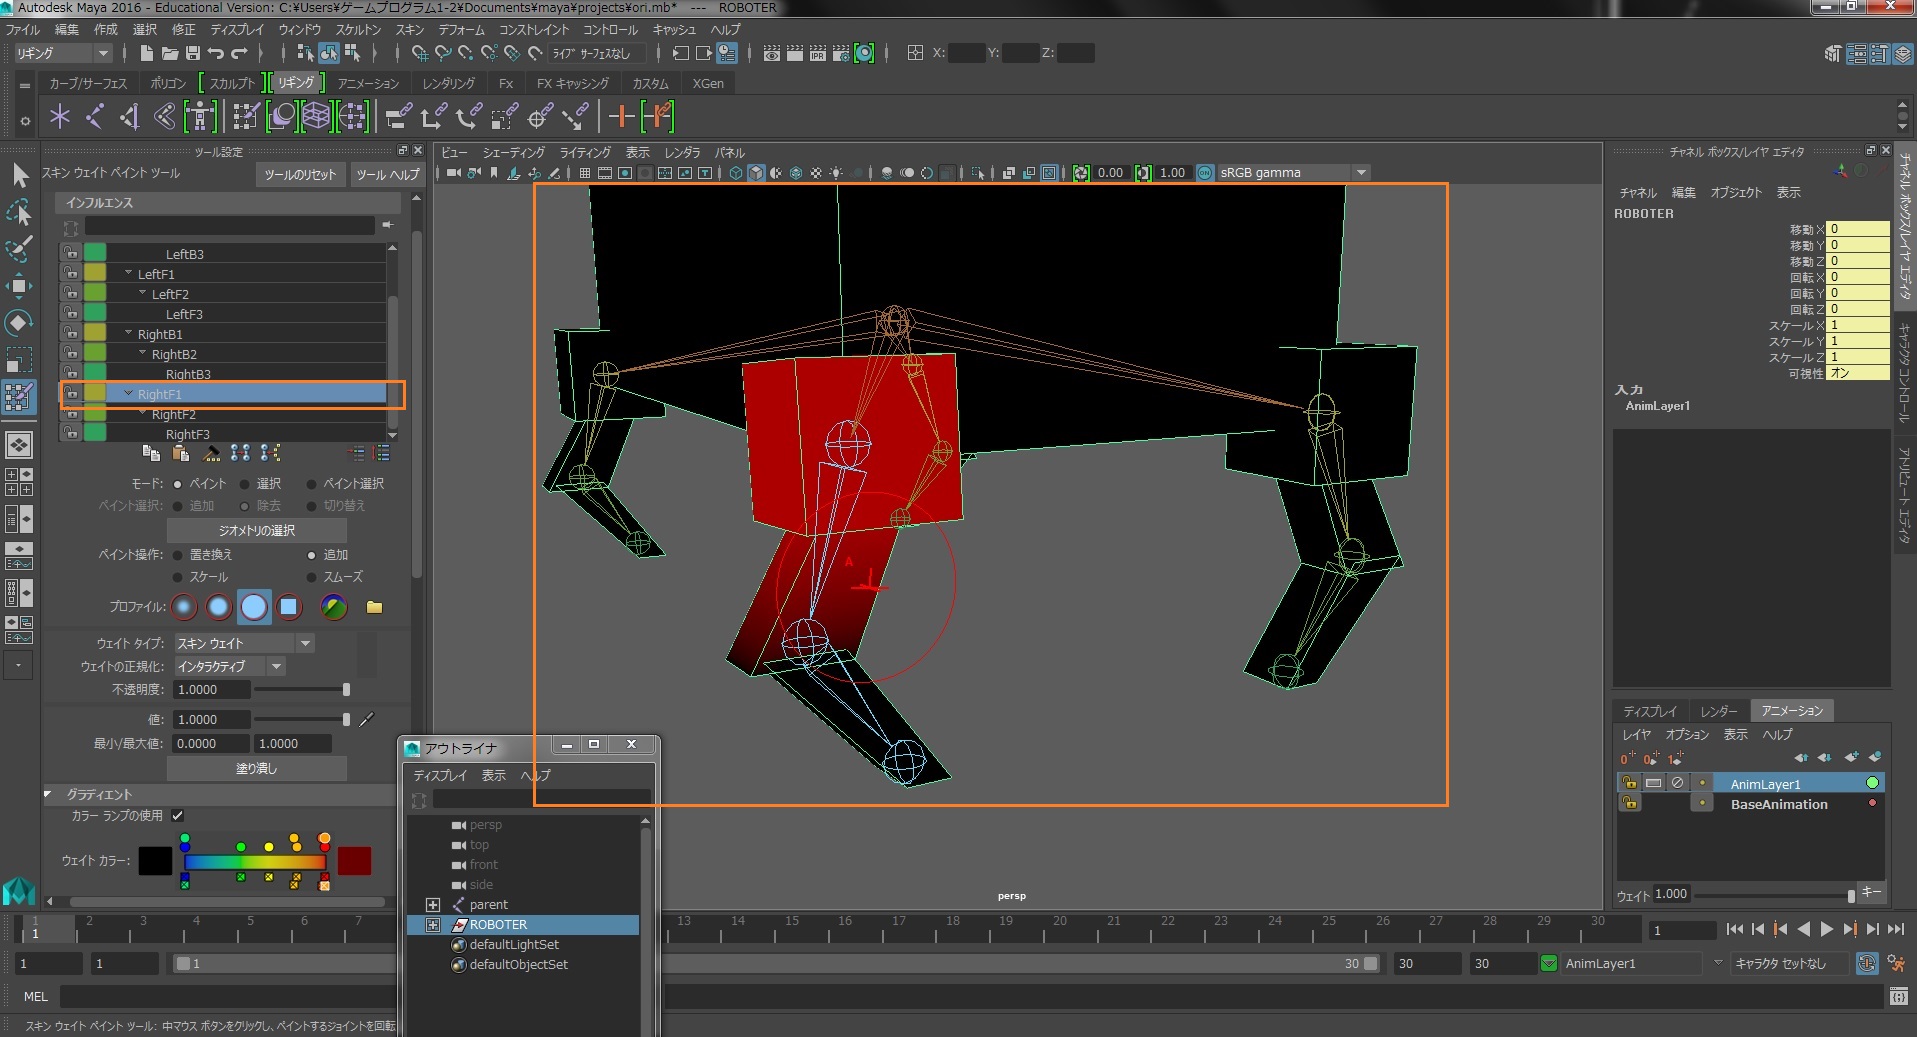
Task: Choose the Paint selection tool
Action: point(19,248)
